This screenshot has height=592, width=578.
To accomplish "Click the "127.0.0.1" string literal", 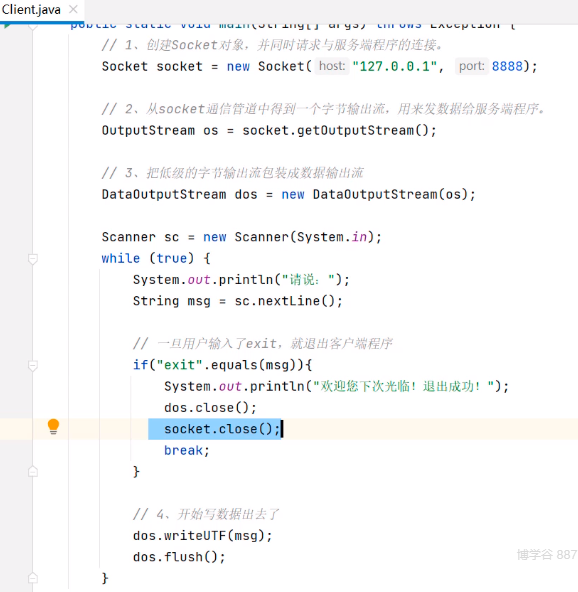I will point(395,66).
